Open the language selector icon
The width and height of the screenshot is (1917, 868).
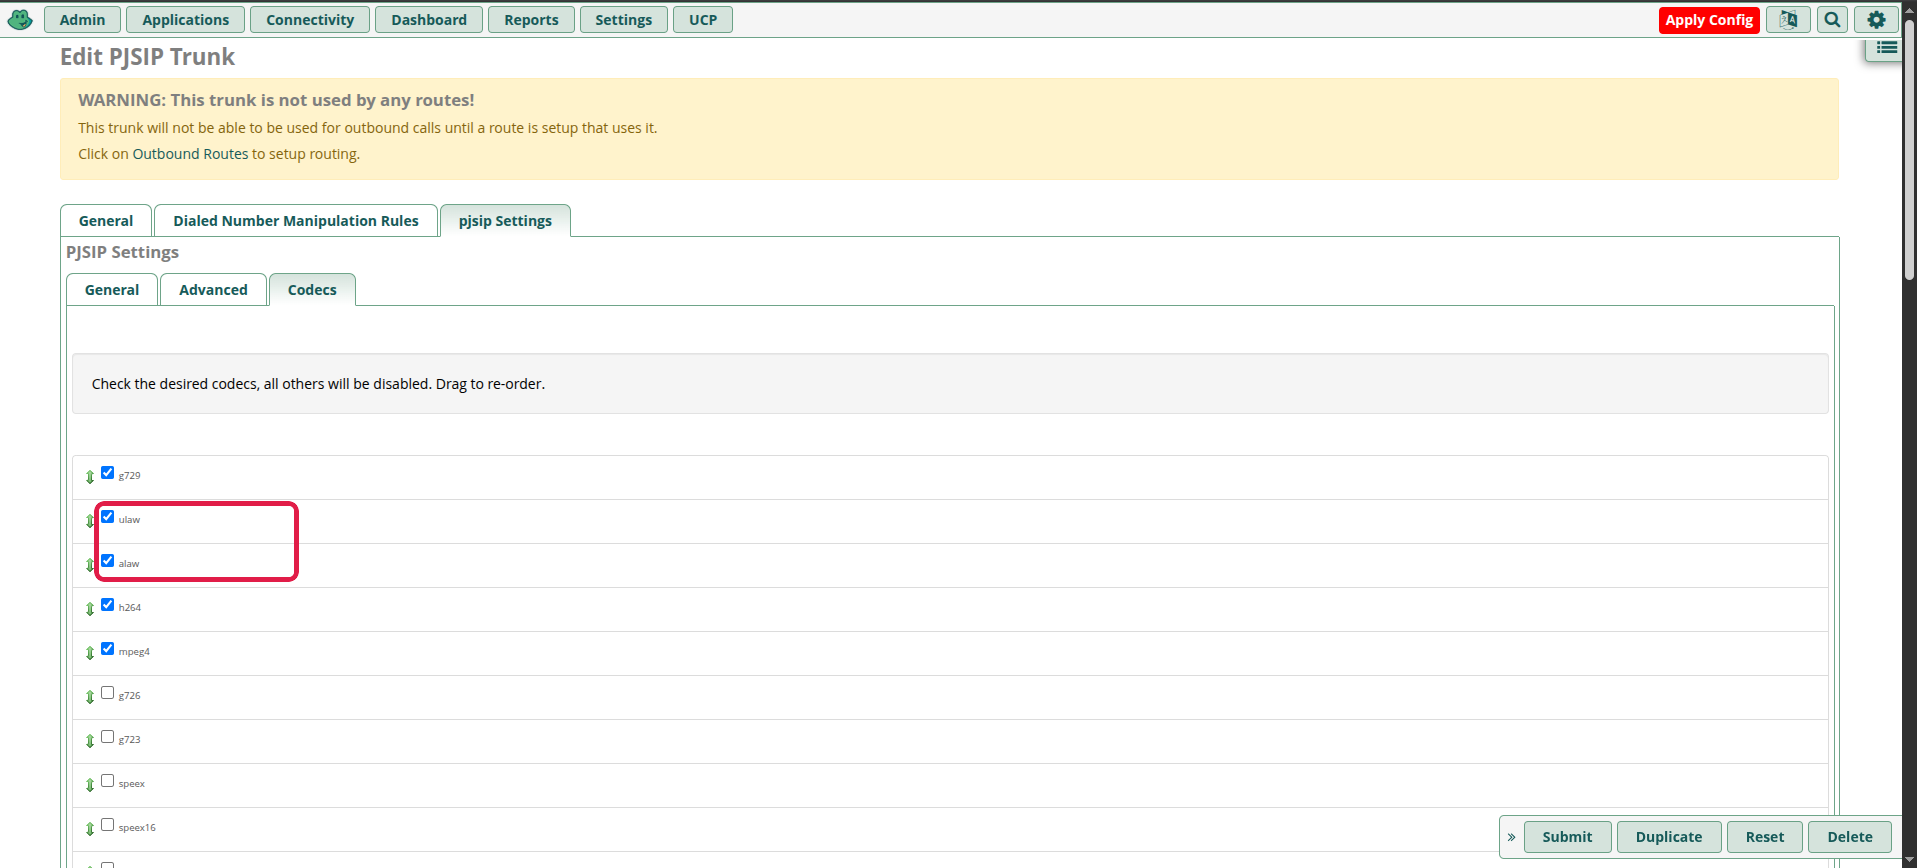point(1788,20)
